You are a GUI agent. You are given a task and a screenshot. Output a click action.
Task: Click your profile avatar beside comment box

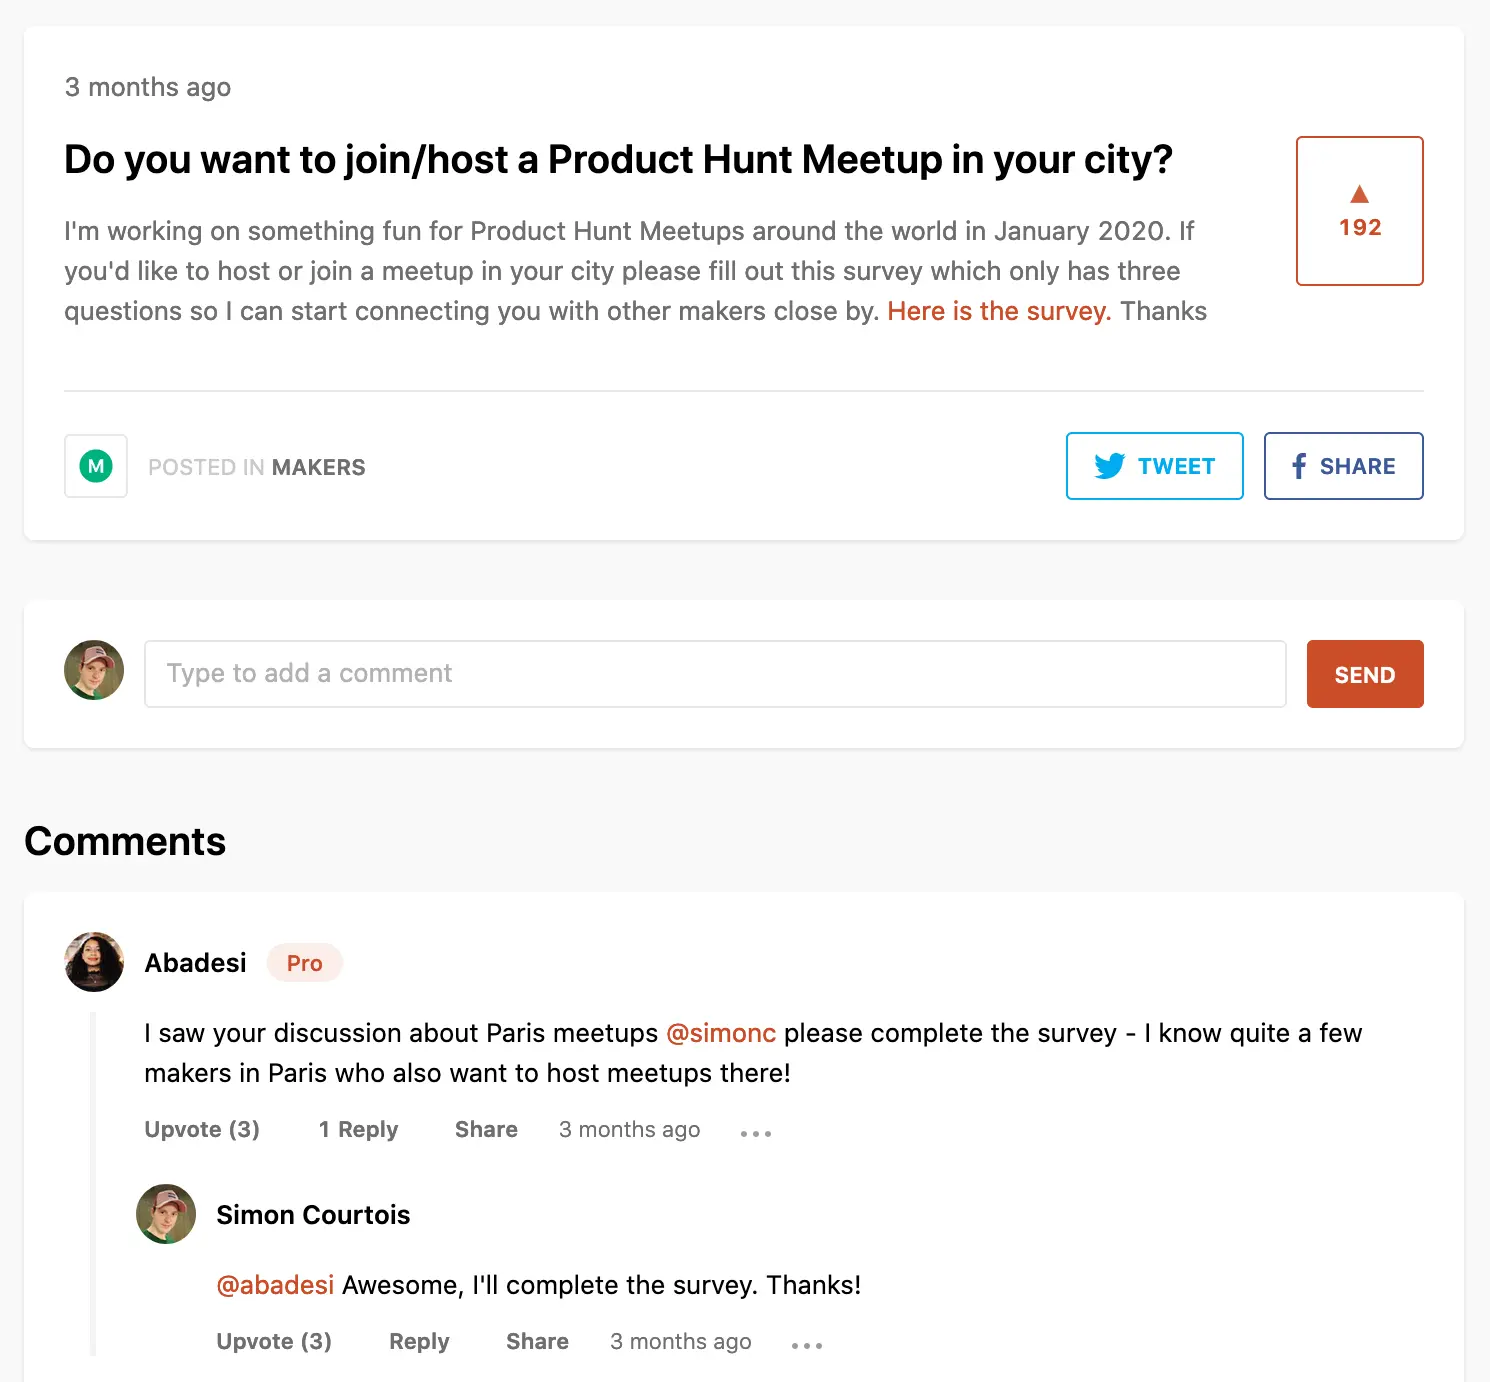(94, 670)
